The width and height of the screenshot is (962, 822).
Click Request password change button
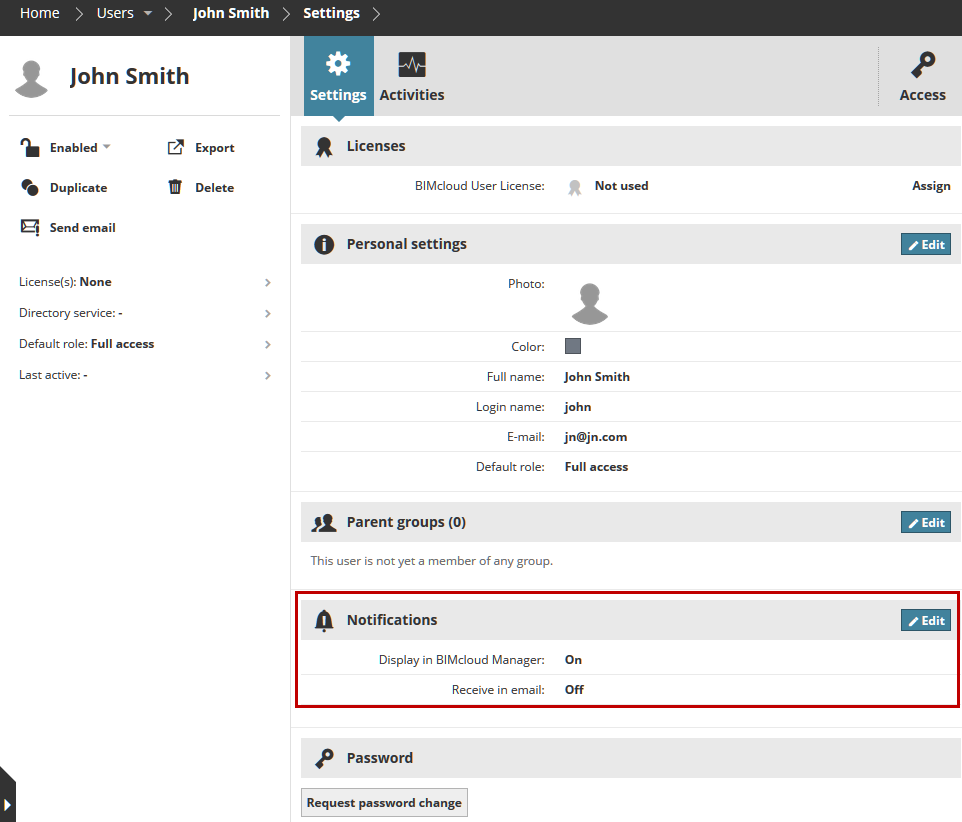[x=384, y=802]
